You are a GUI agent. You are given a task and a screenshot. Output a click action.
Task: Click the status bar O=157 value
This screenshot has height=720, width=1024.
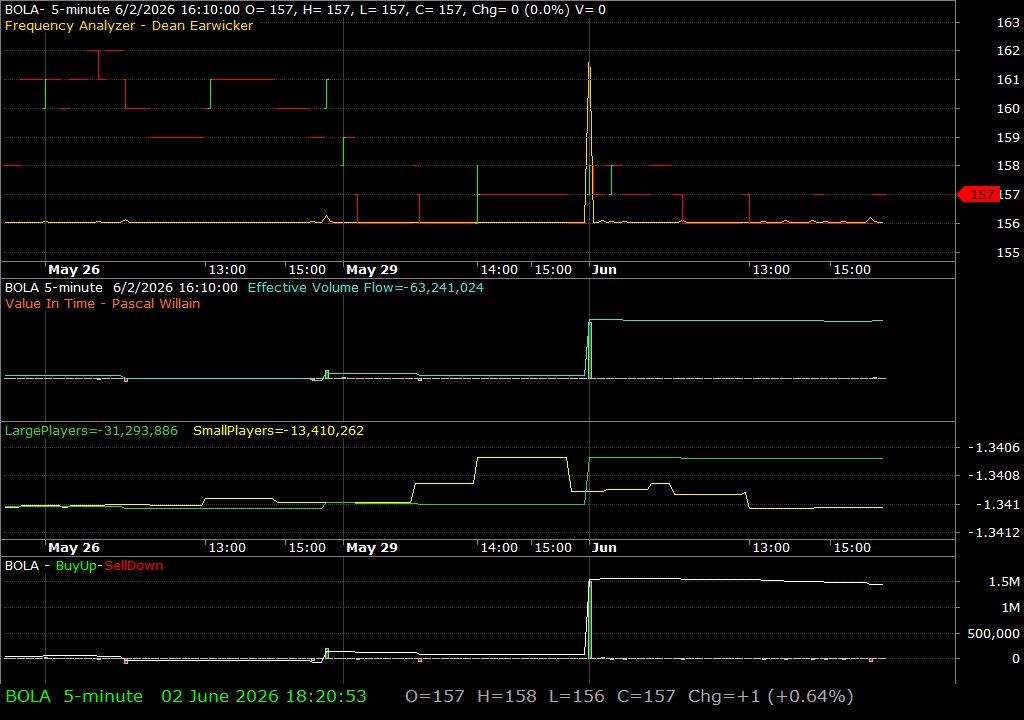click(x=435, y=696)
